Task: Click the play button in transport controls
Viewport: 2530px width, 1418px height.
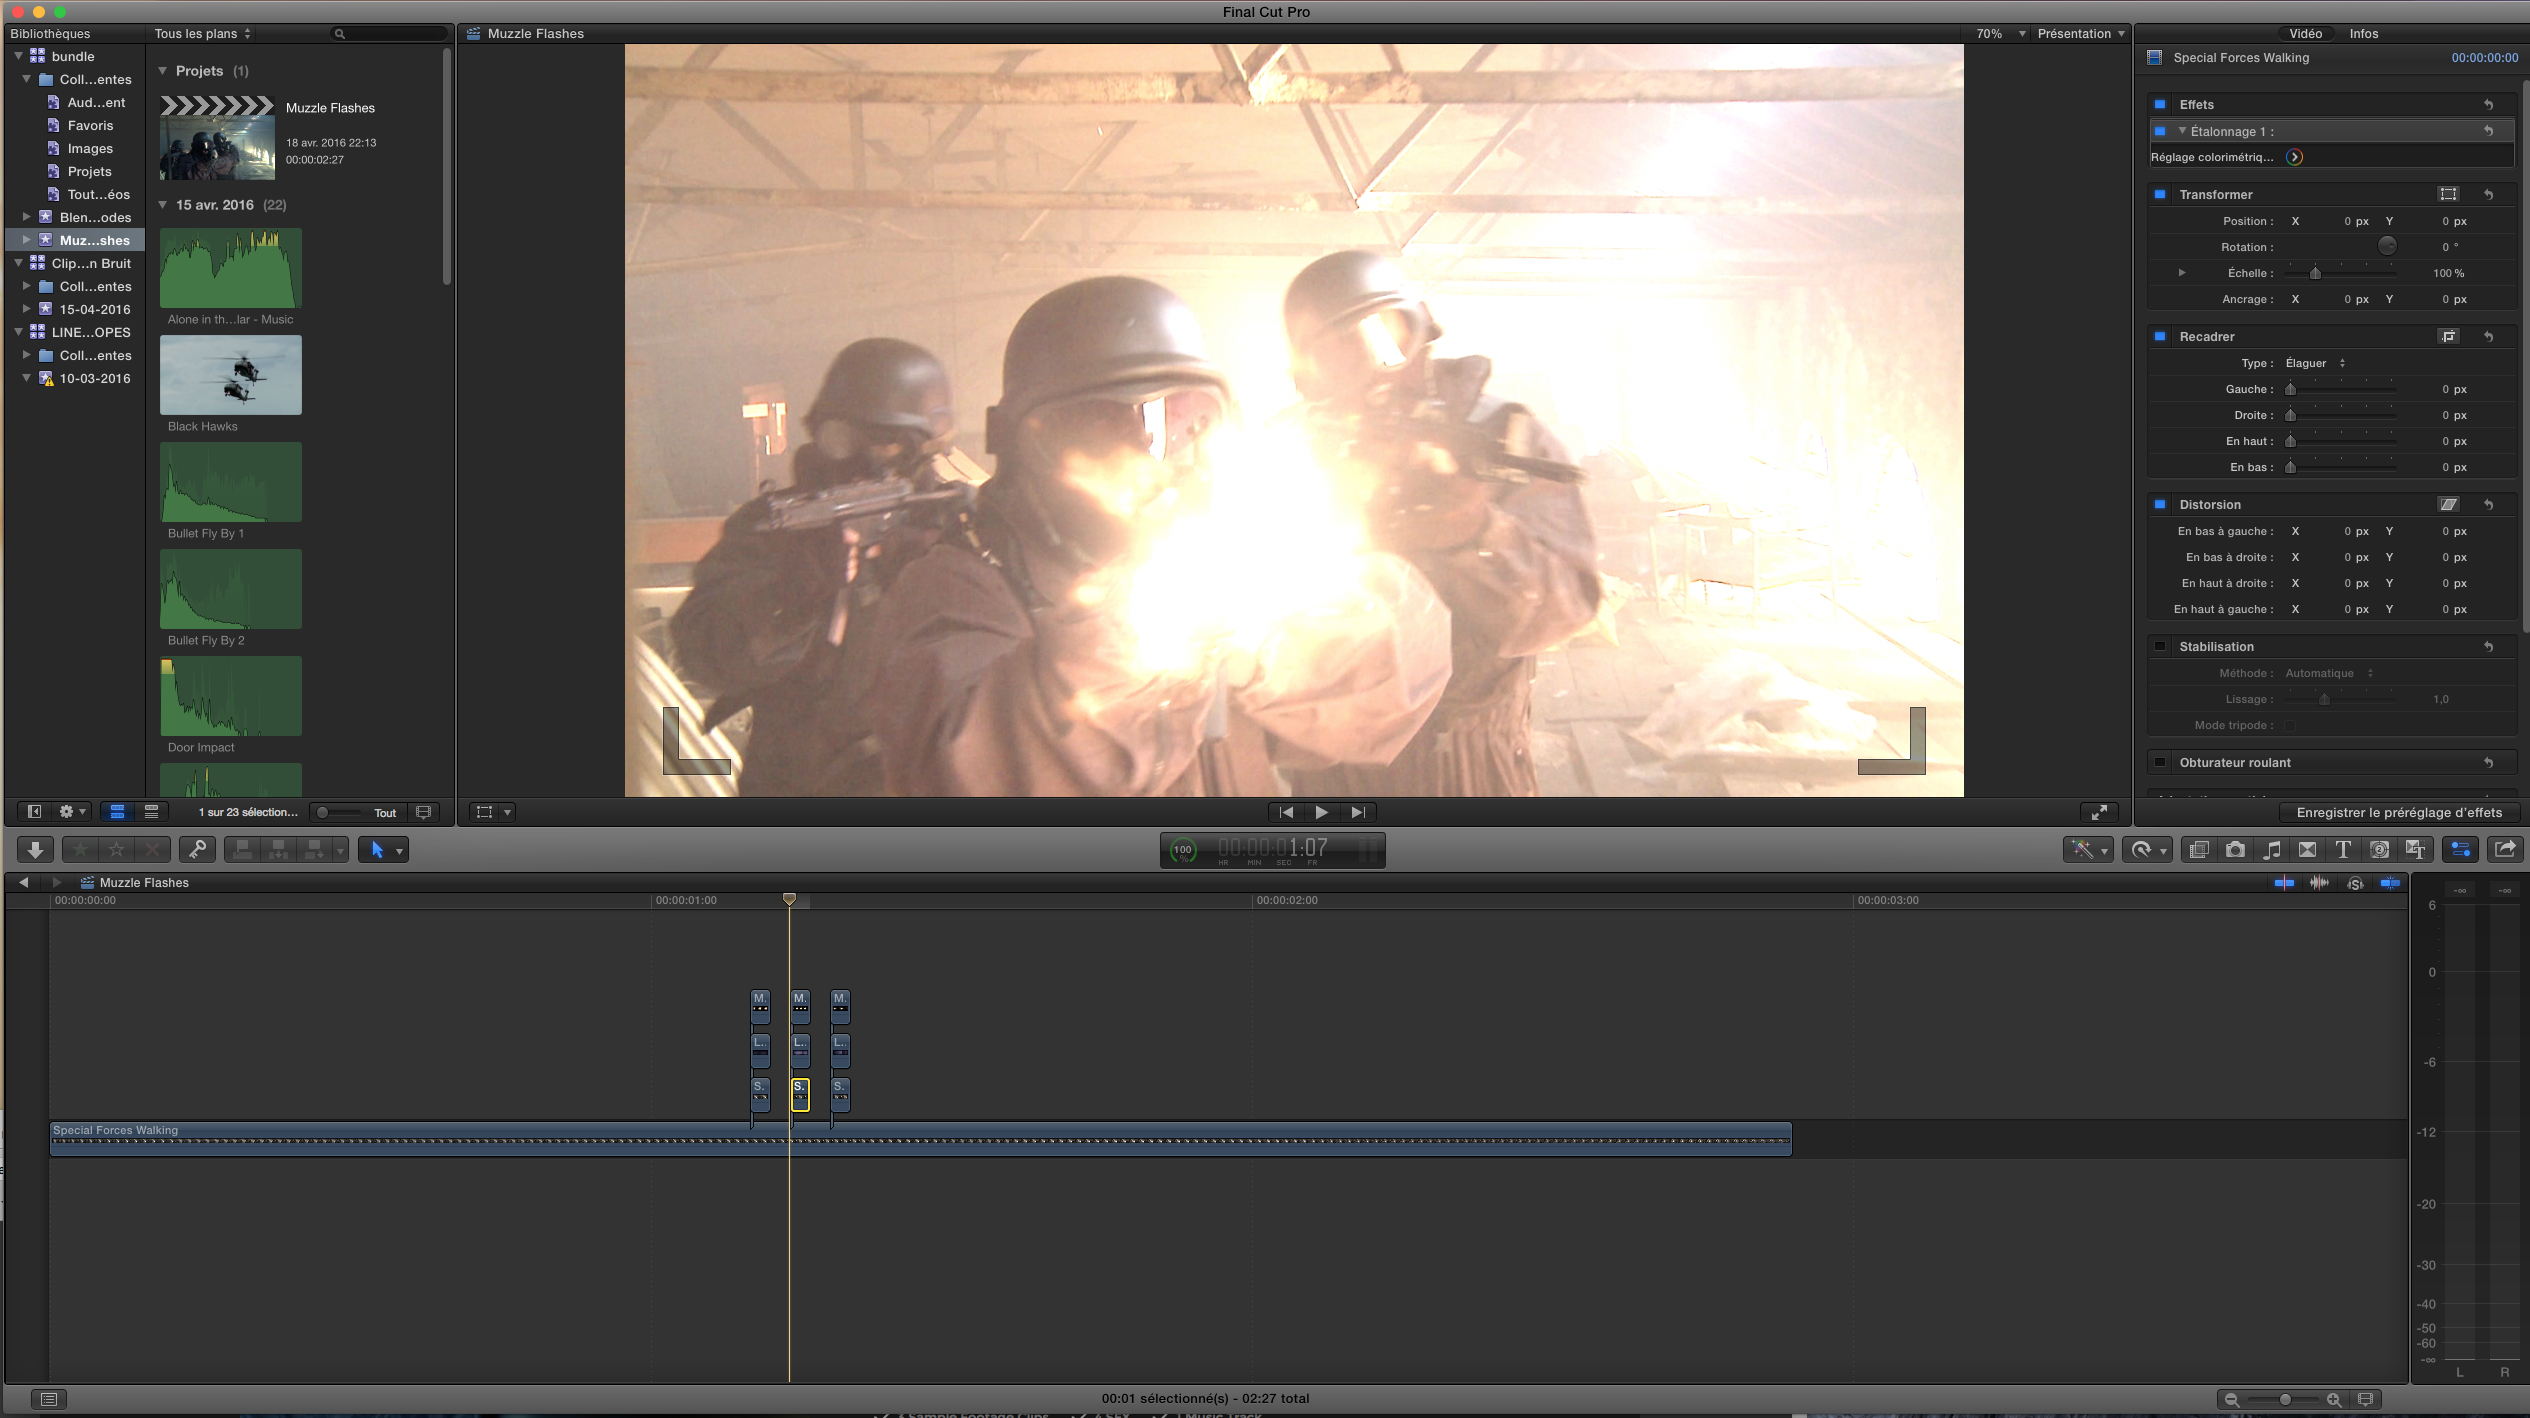Action: point(1321,812)
